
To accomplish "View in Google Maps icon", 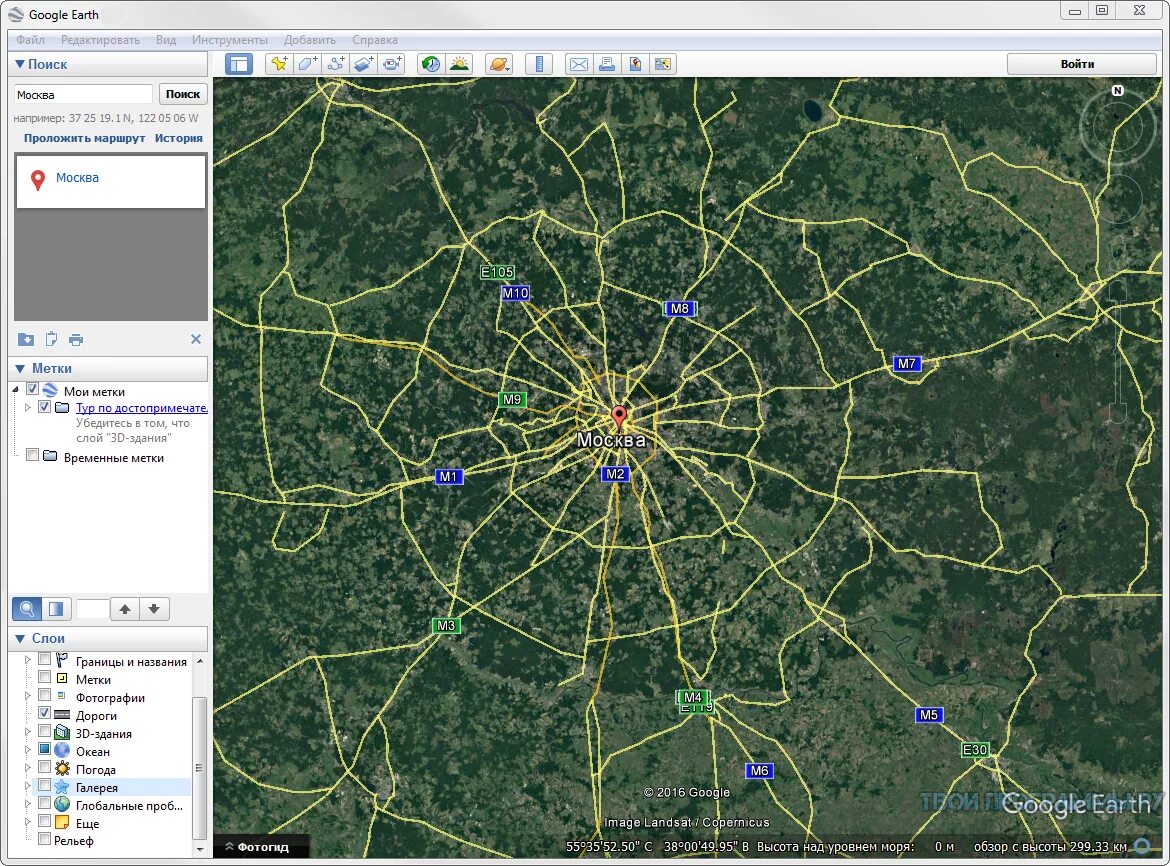I will point(663,64).
